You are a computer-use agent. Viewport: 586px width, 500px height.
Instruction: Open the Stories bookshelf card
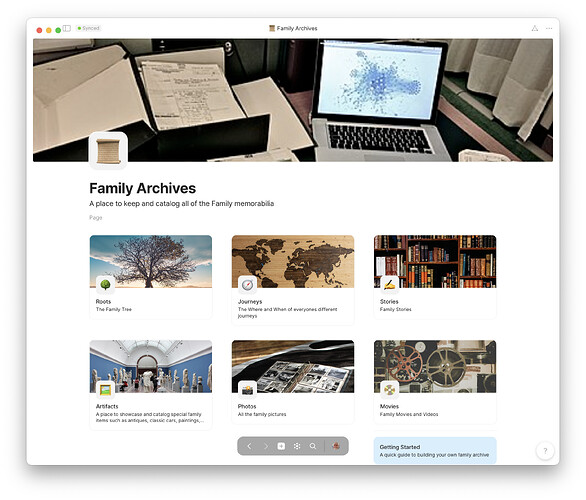tap(435, 277)
